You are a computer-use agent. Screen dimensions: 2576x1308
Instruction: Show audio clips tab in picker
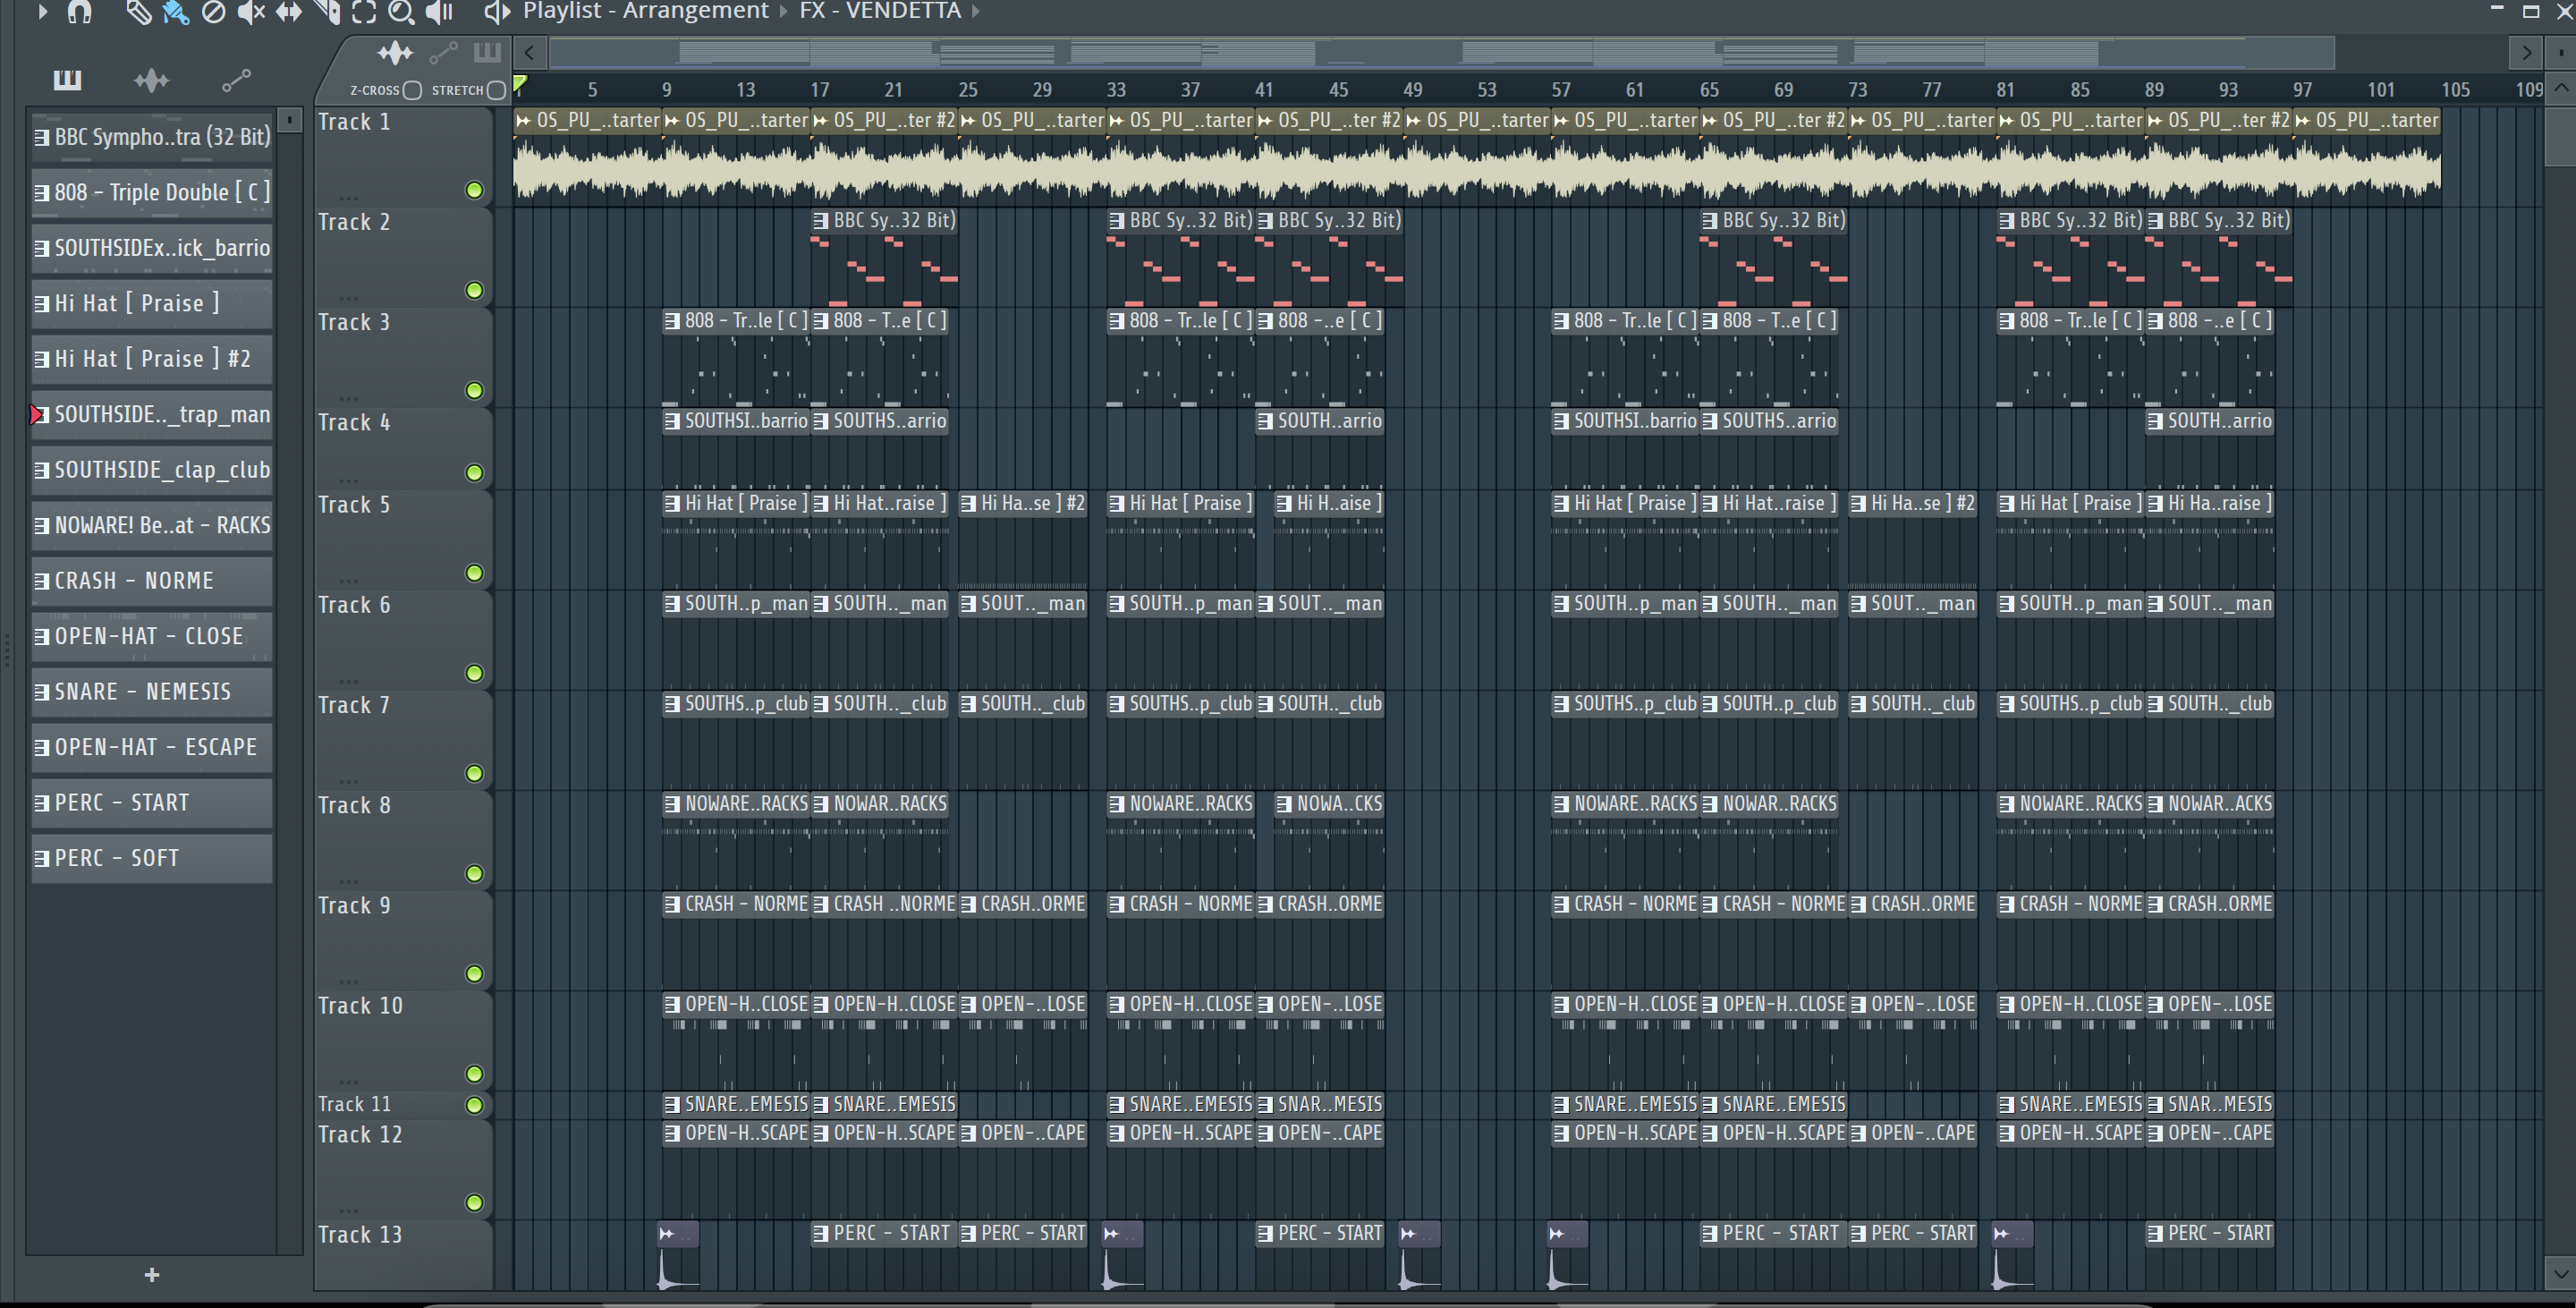tap(151, 80)
